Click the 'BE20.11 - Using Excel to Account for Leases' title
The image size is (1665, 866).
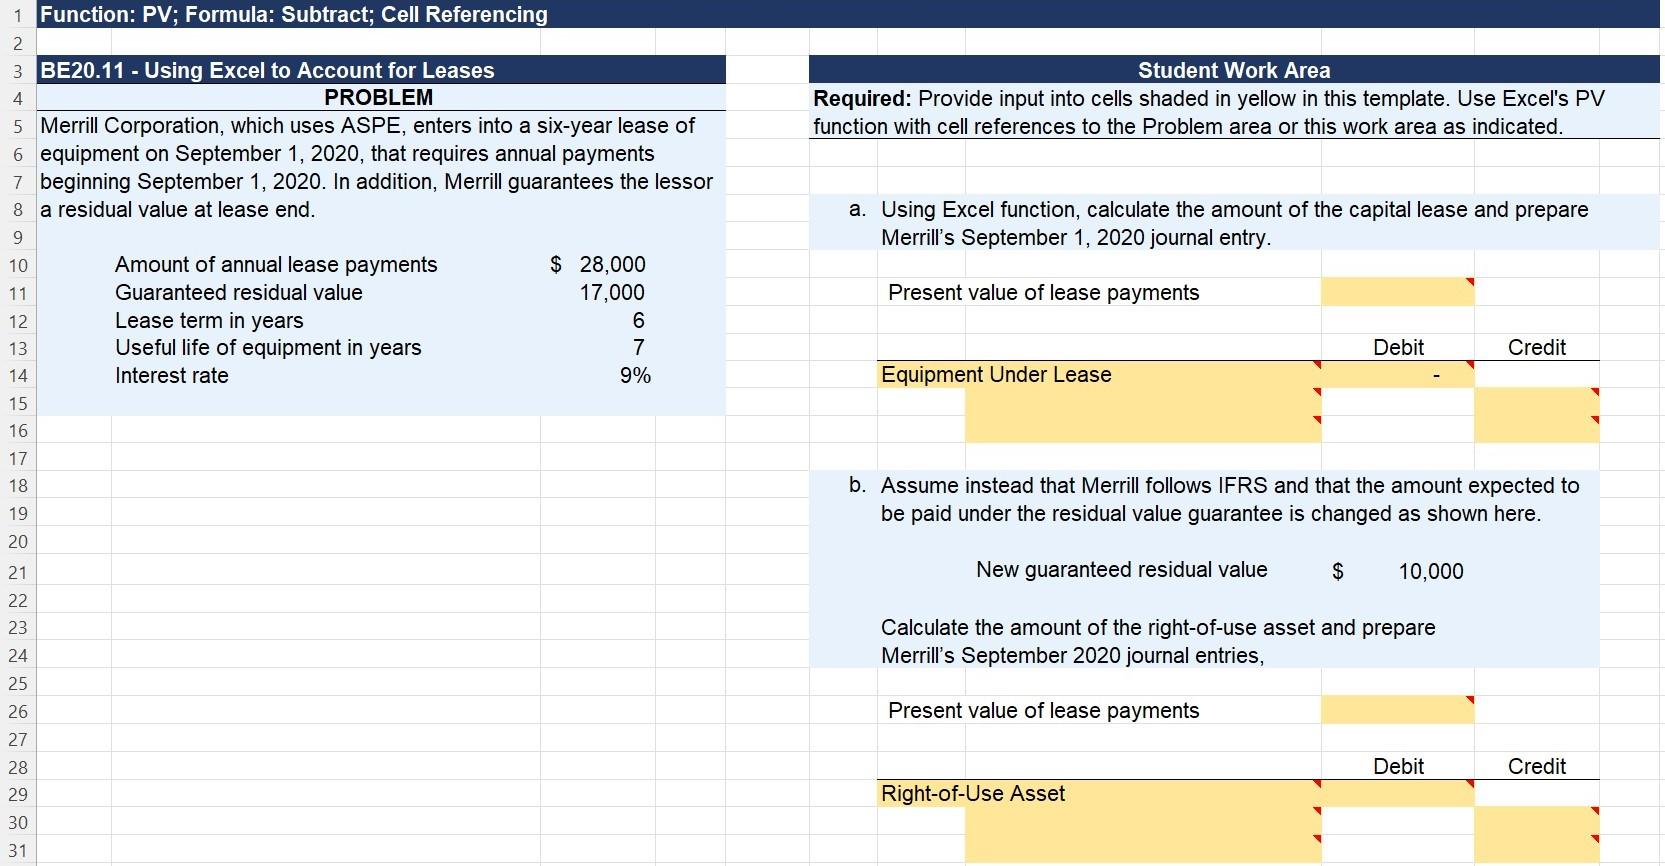pos(267,70)
